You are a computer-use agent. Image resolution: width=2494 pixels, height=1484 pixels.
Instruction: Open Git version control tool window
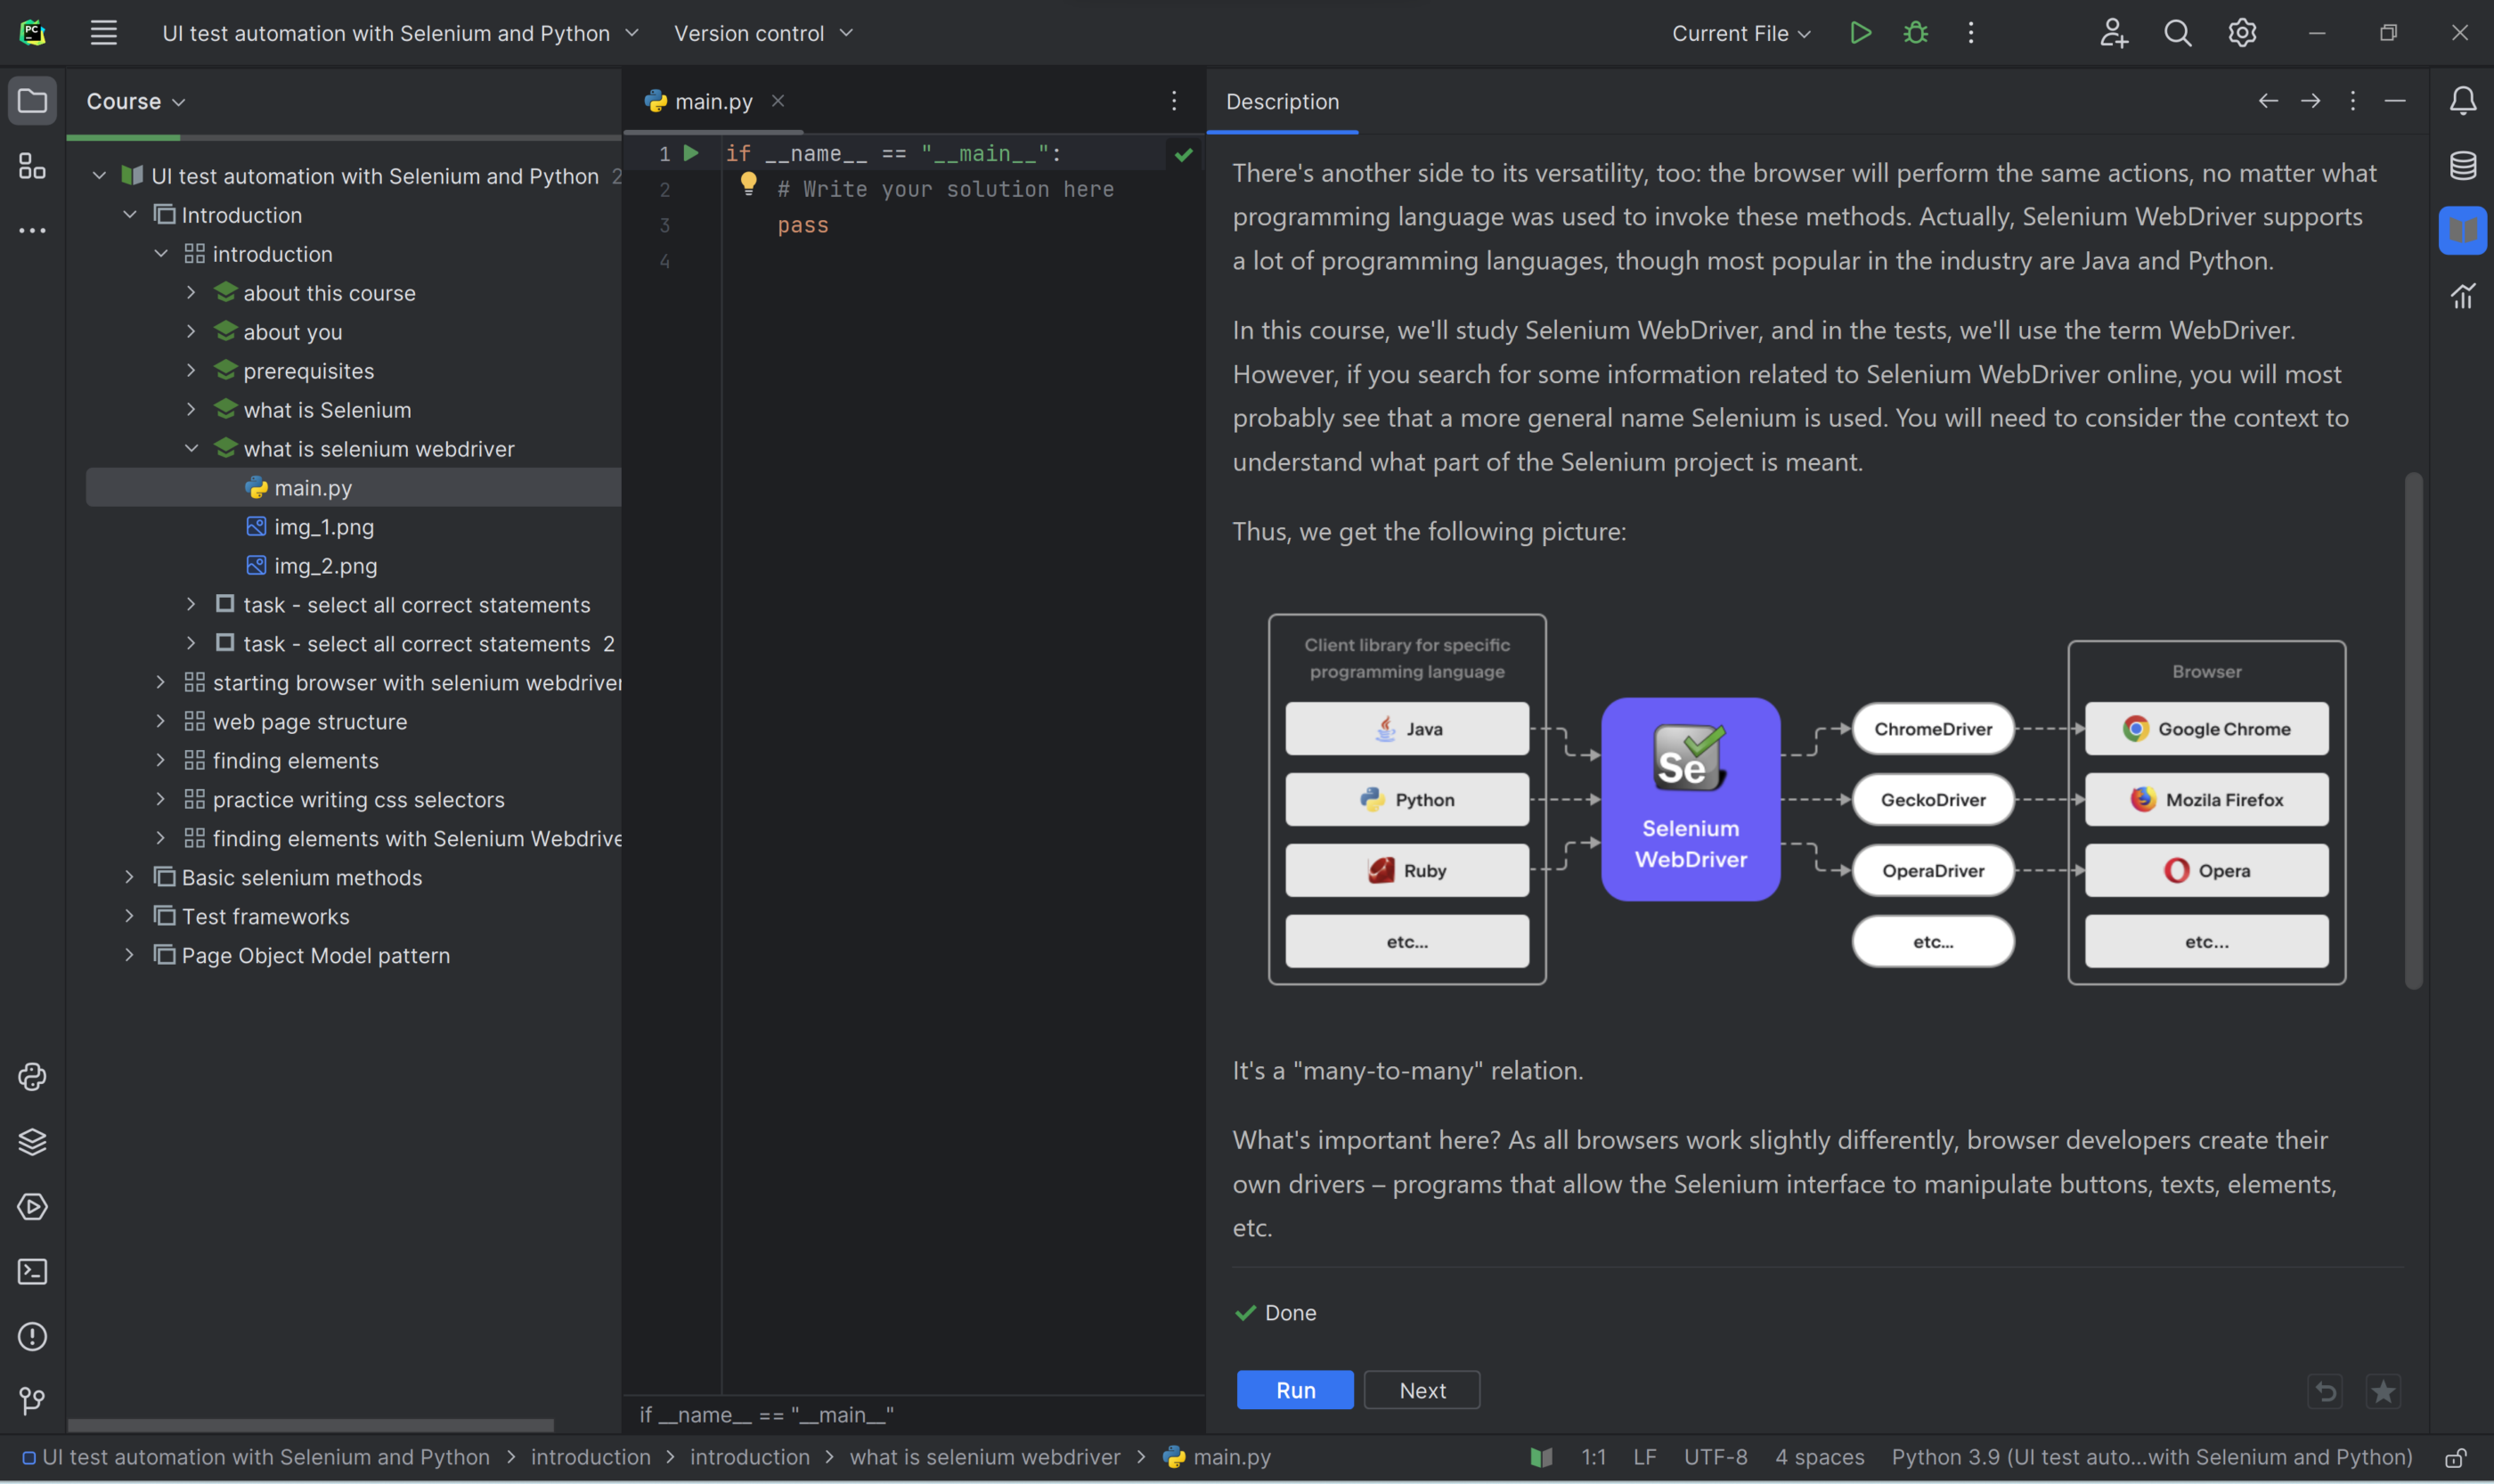tap(32, 1401)
